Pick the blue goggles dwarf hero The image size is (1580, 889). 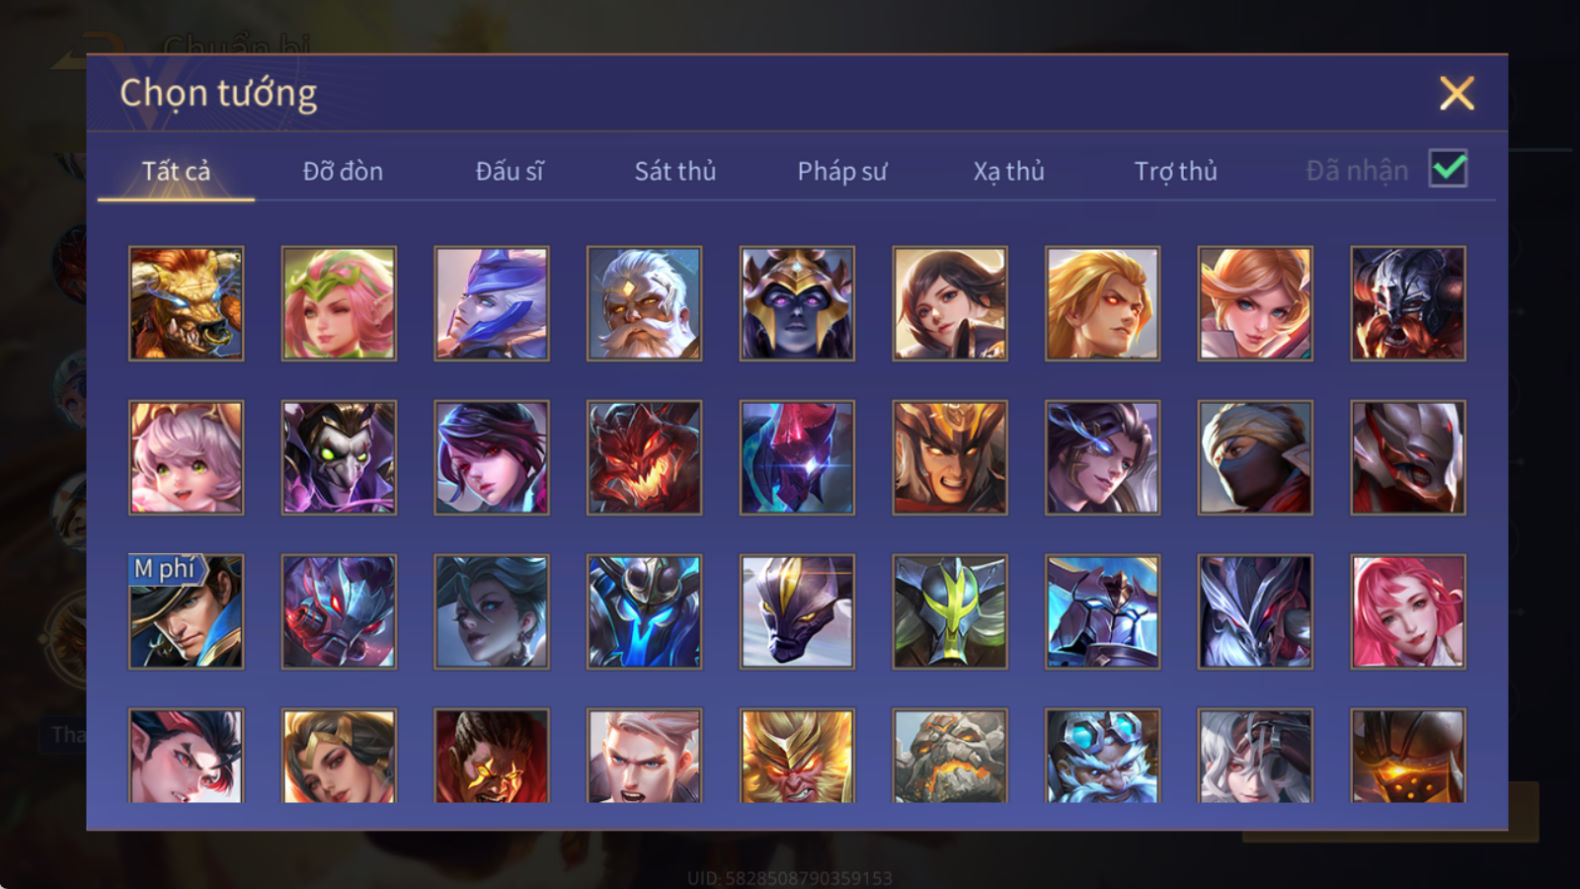pyautogui.click(x=1103, y=756)
